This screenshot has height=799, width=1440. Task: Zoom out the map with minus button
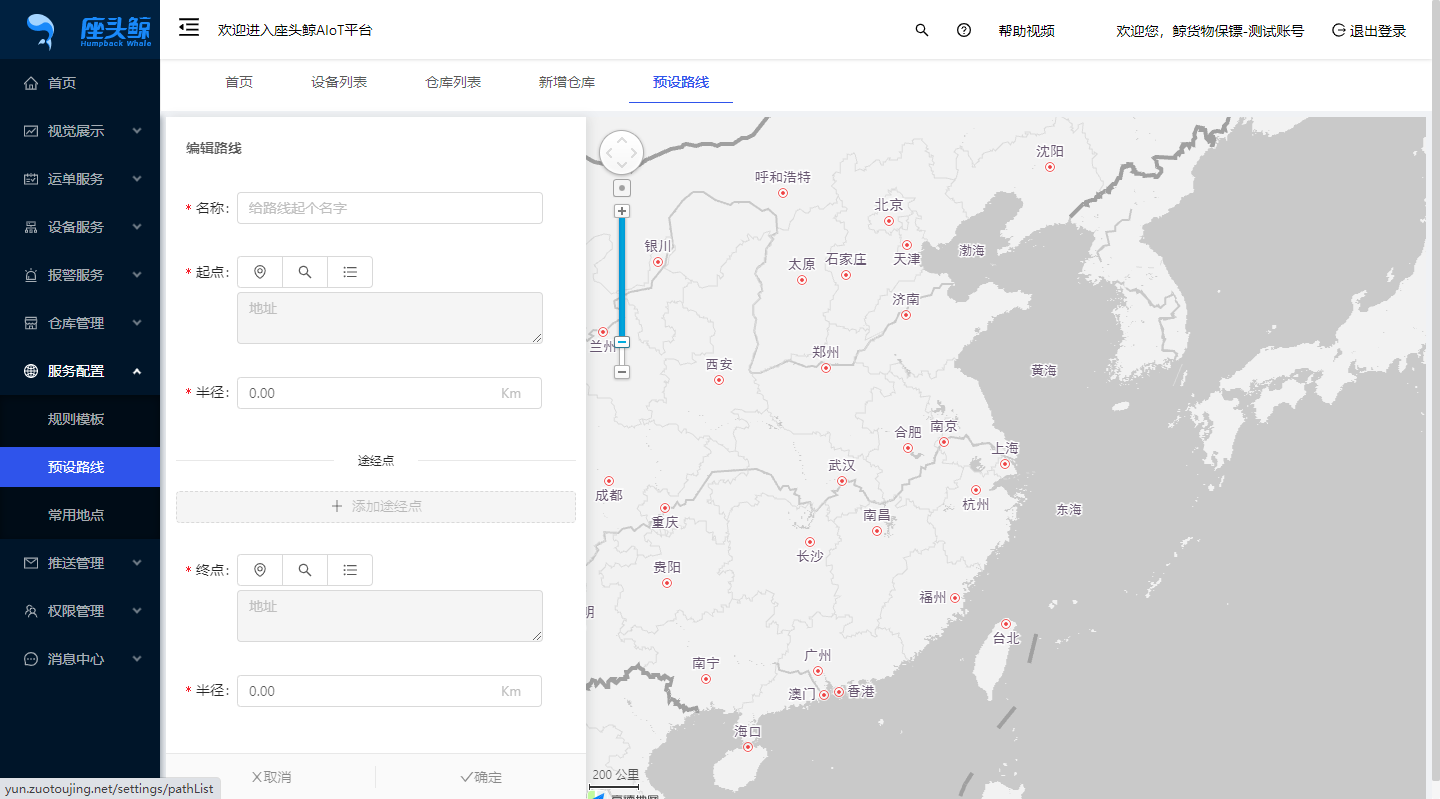(622, 372)
